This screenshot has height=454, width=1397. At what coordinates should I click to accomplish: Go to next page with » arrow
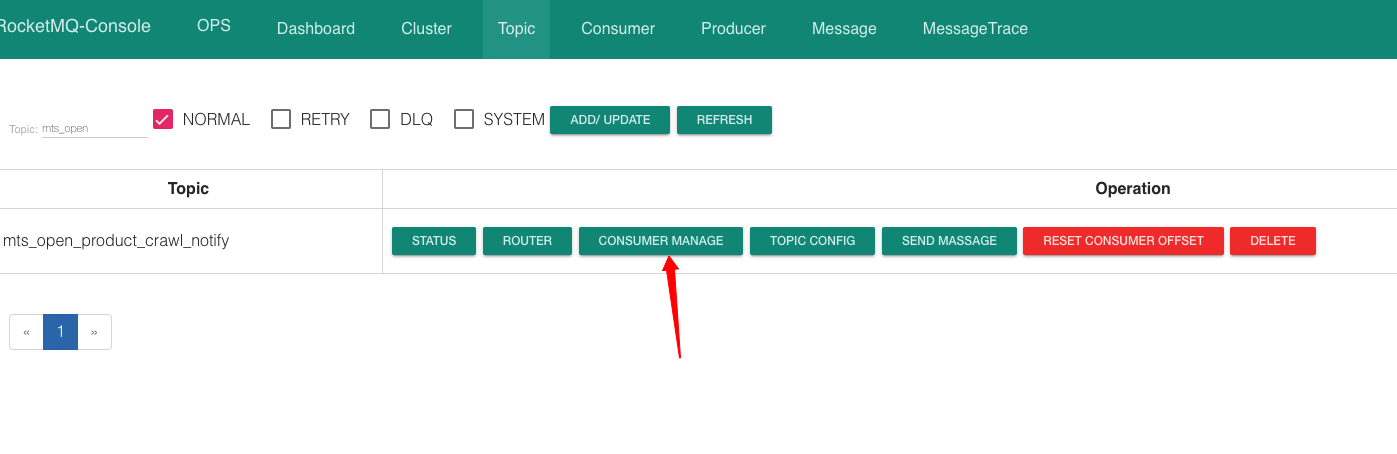pyautogui.click(x=94, y=332)
